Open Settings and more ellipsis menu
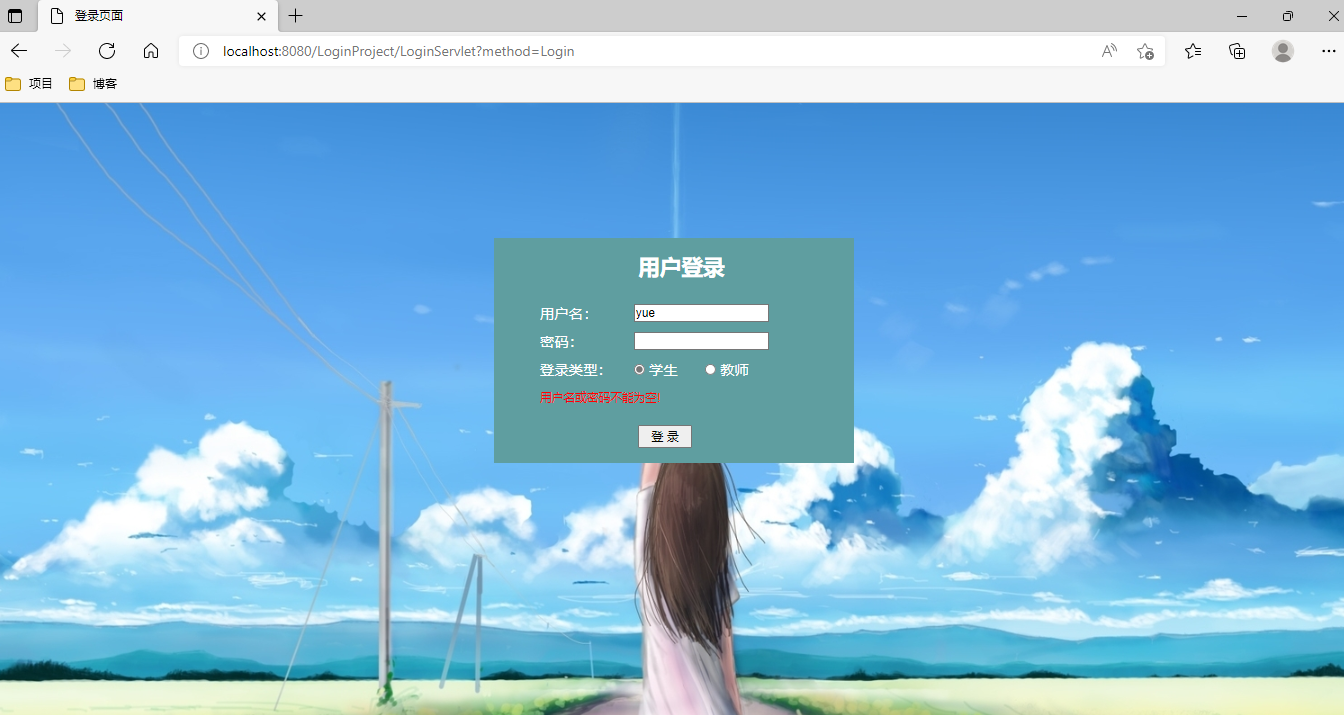Screen dimensions: 1344x715 tap(1329, 51)
